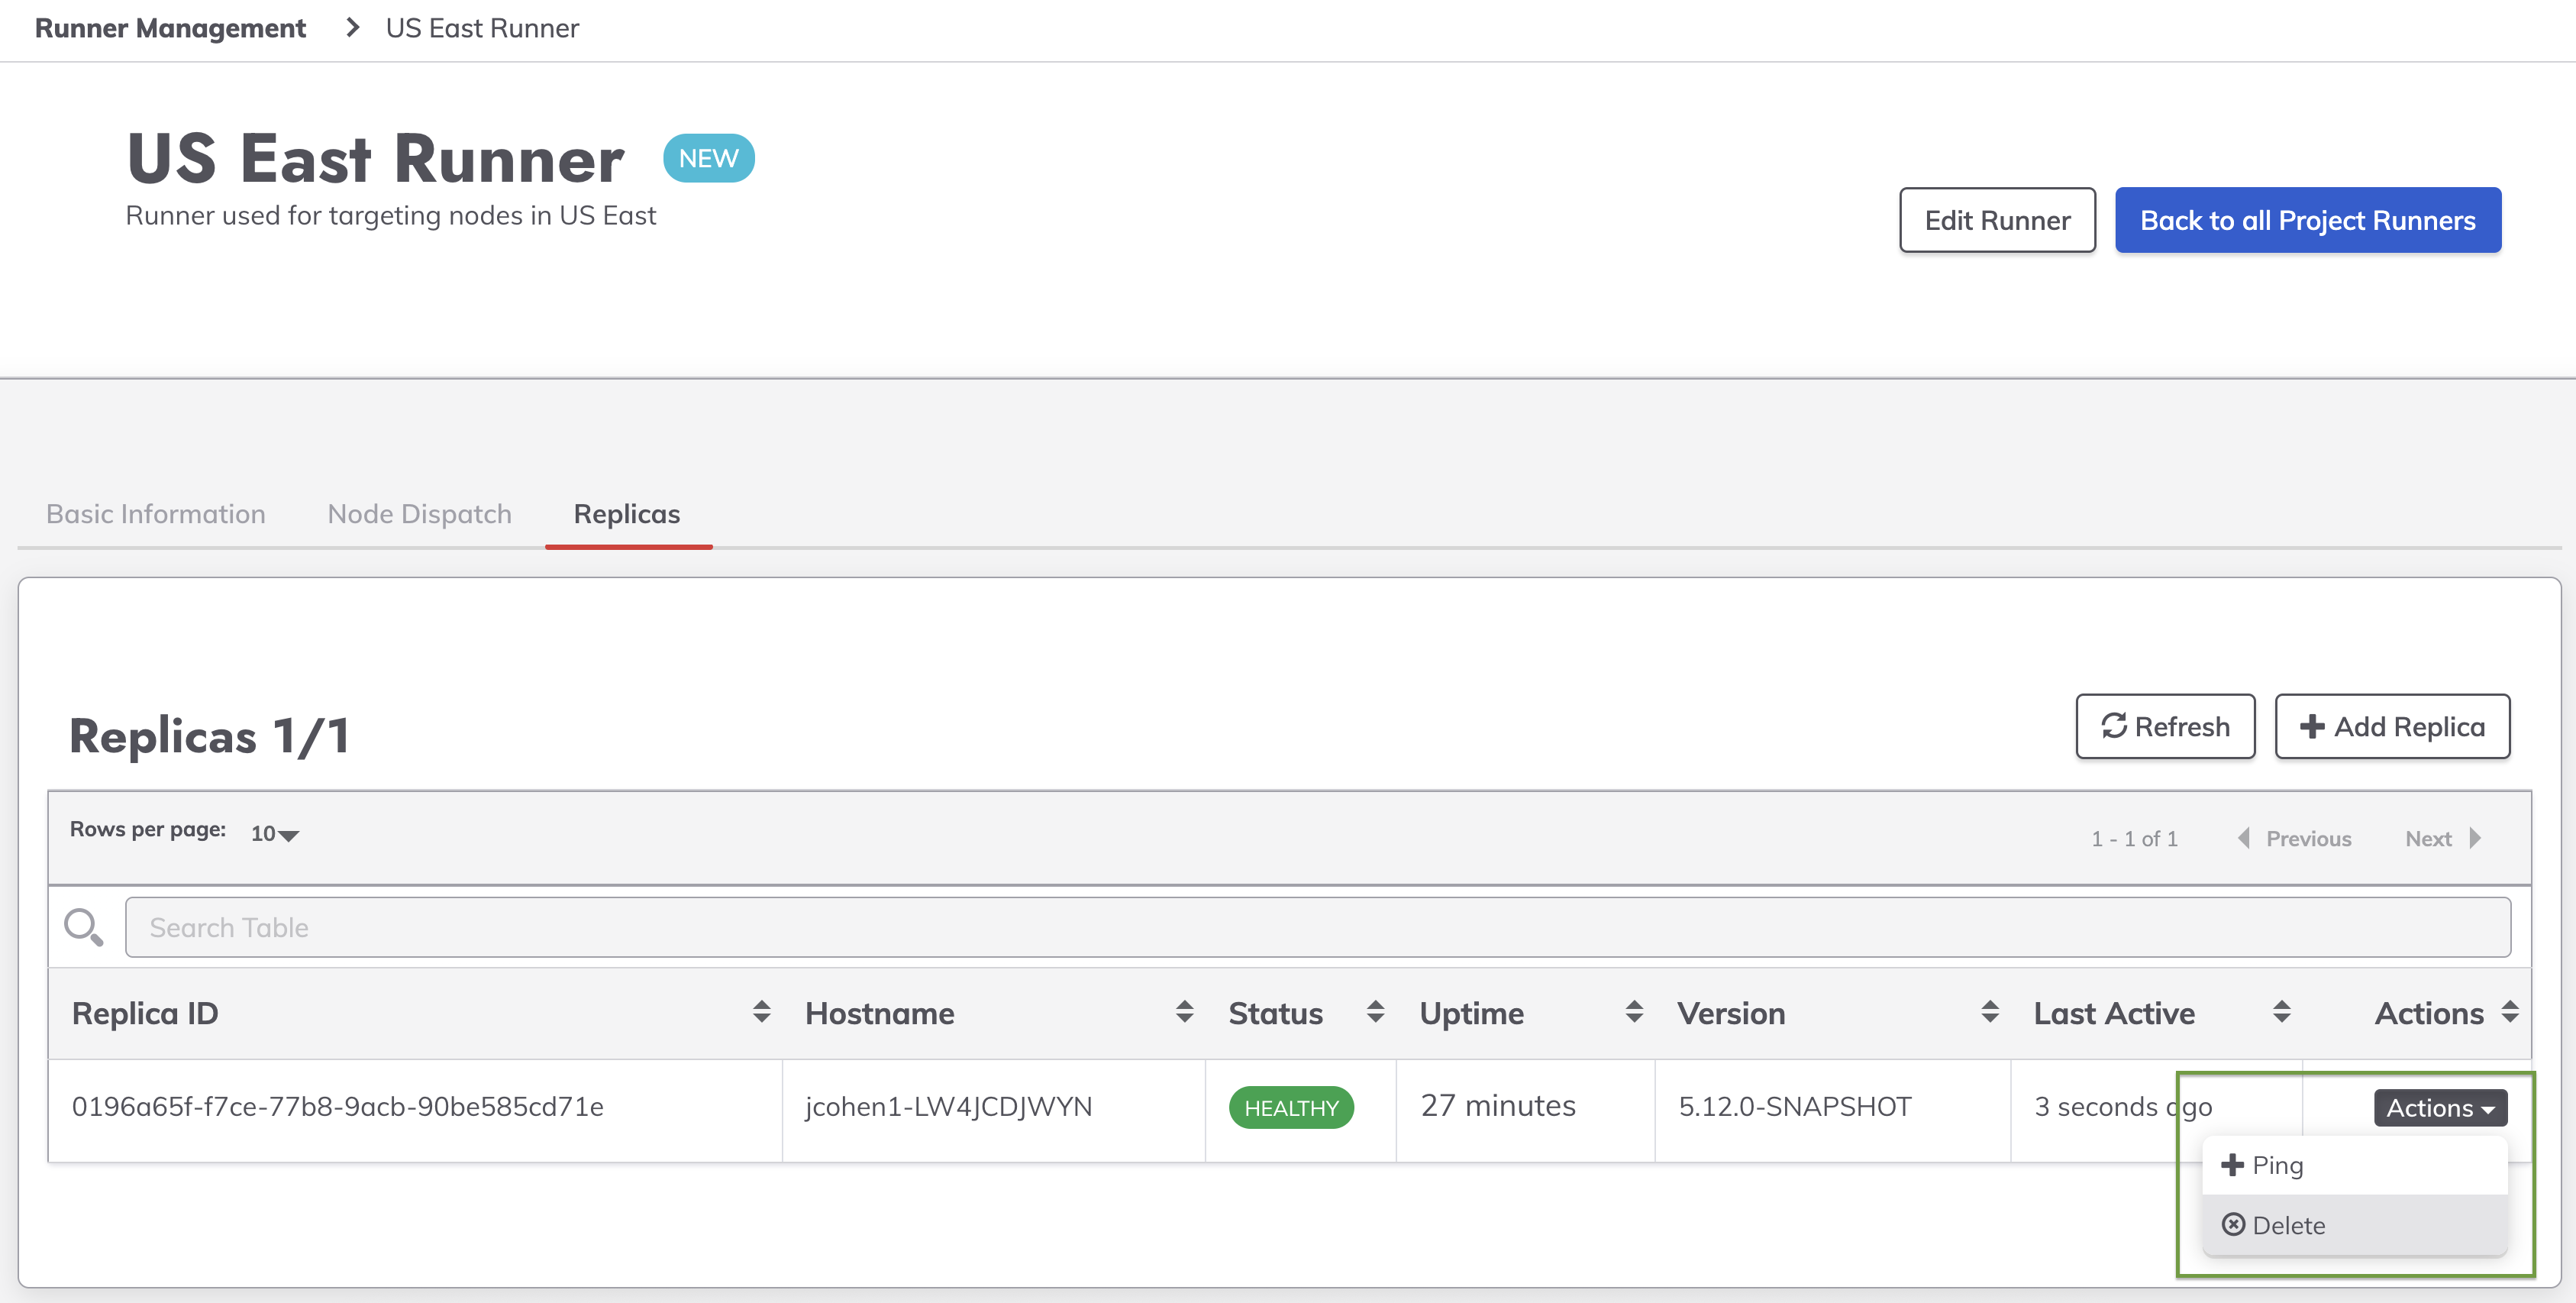Switch to Basic Information tab

point(156,514)
